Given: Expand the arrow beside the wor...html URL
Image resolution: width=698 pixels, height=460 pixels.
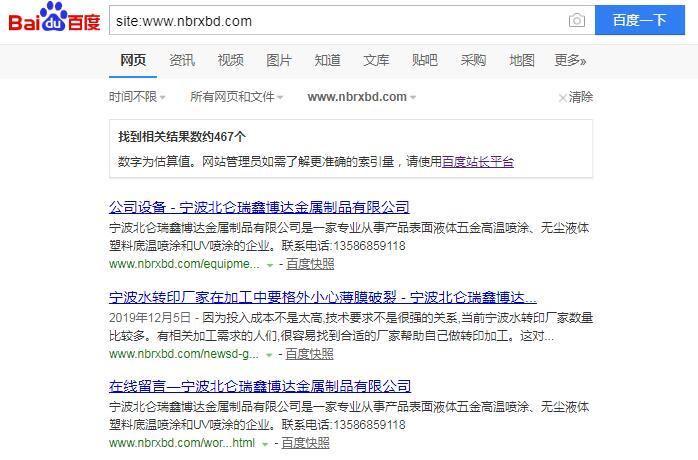Looking at the screenshot, I should (265, 444).
